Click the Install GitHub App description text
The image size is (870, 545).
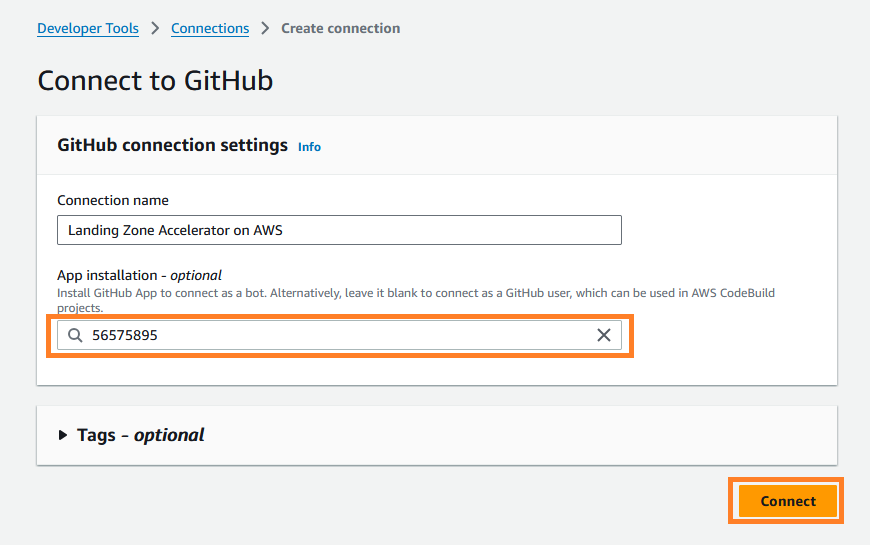point(416,300)
